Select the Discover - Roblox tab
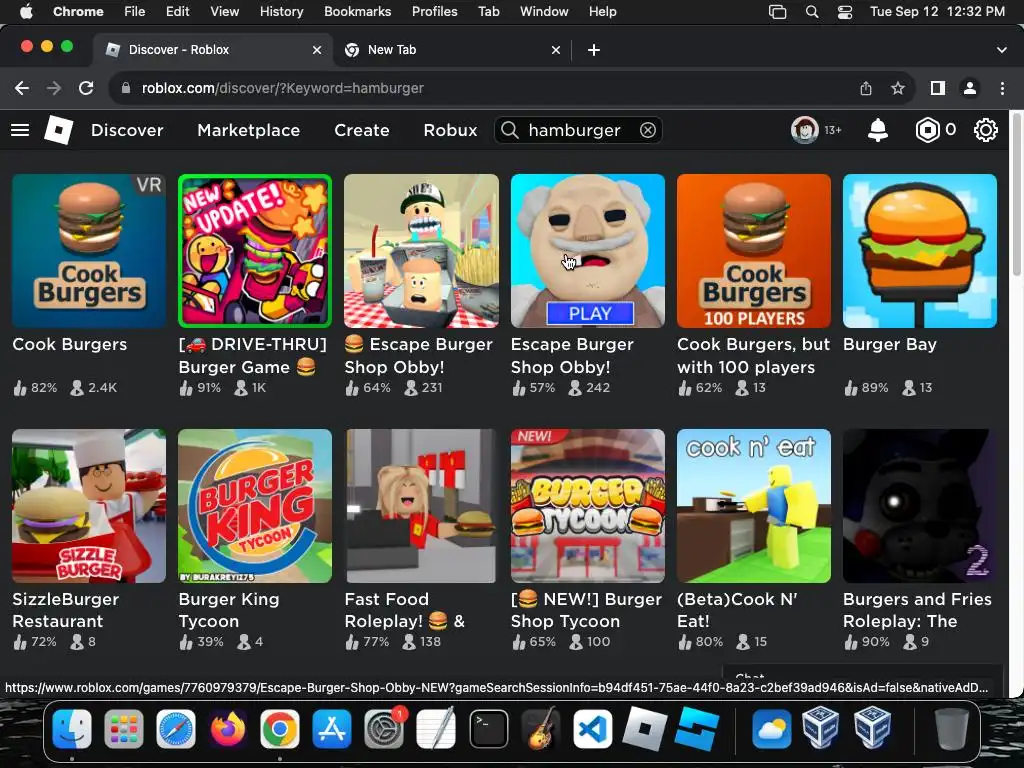The width and height of the screenshot is (1024, 768). click(214, 50)
